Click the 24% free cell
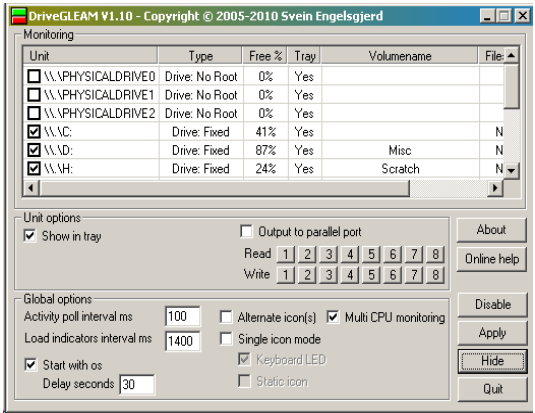The height and width of the screenshot is (413, 535). tap(265, 169)
